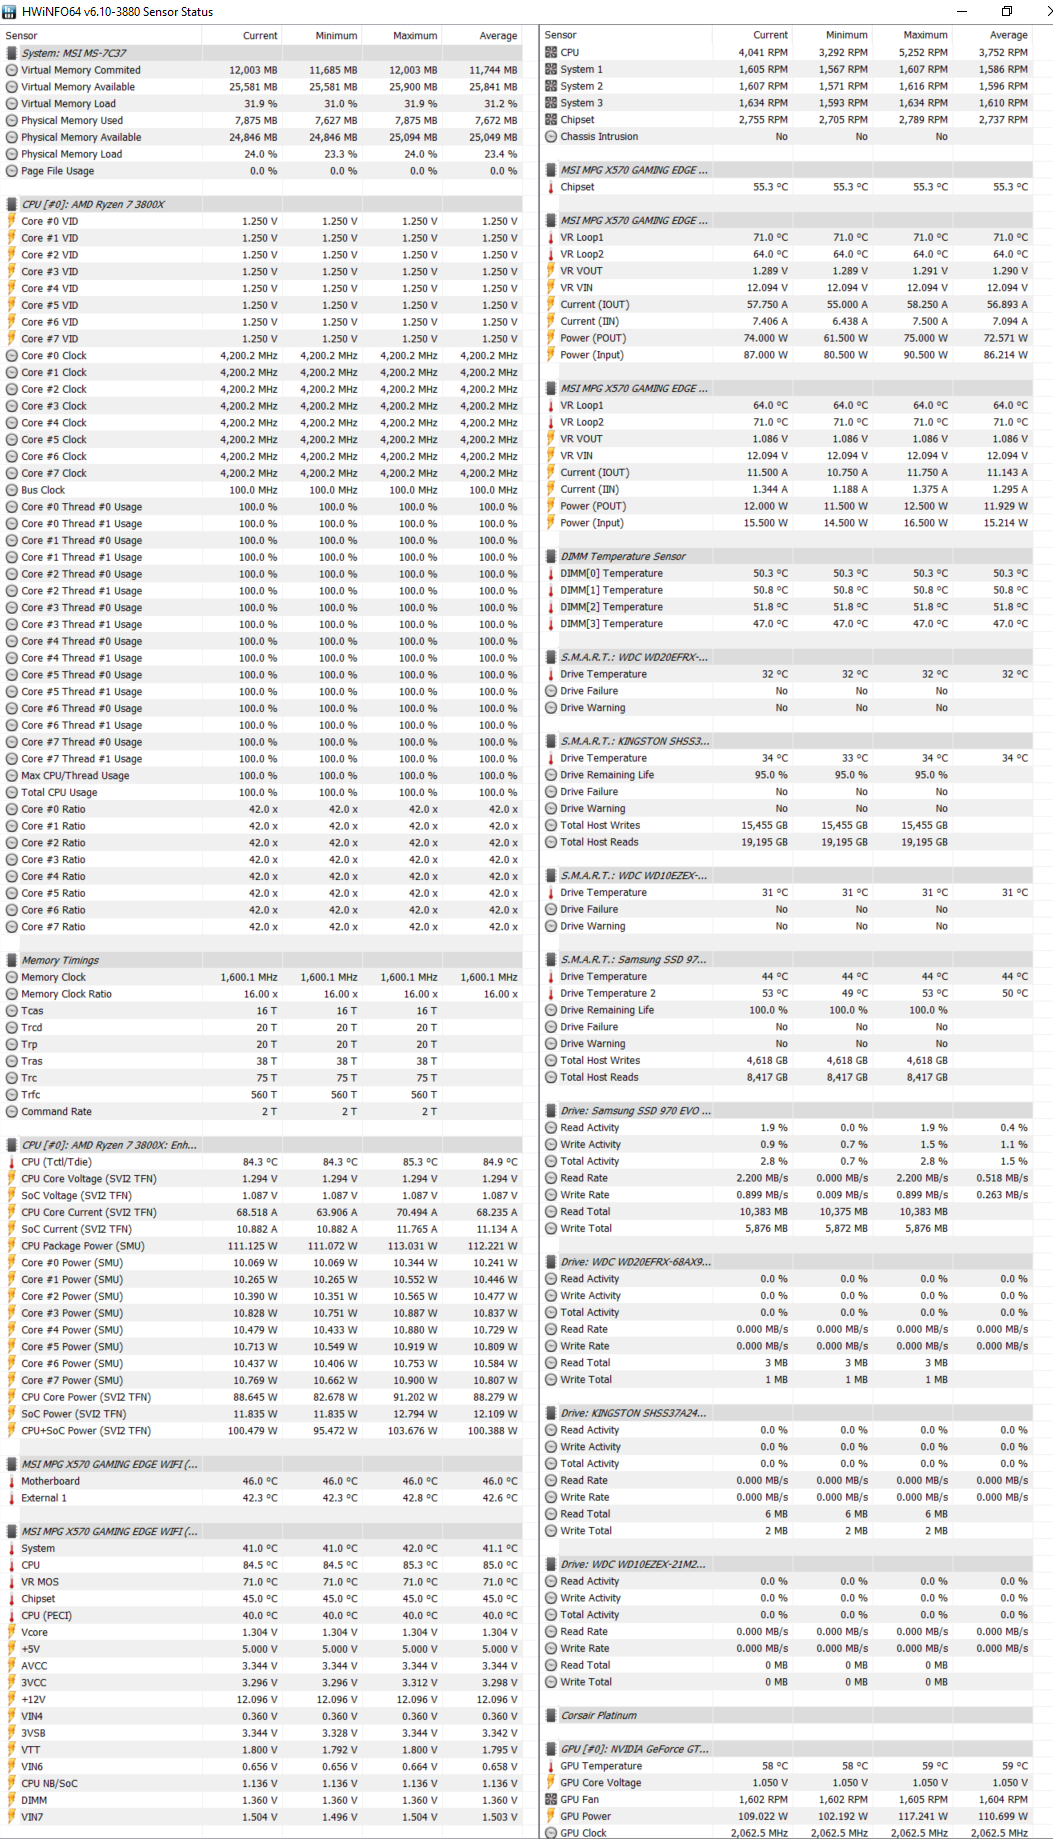1053x1839 pixels.
Task: Select the Drive: WDC WD10EZEX-21M2 group header
Action: pyautogui.click(x=787, y=1564)
